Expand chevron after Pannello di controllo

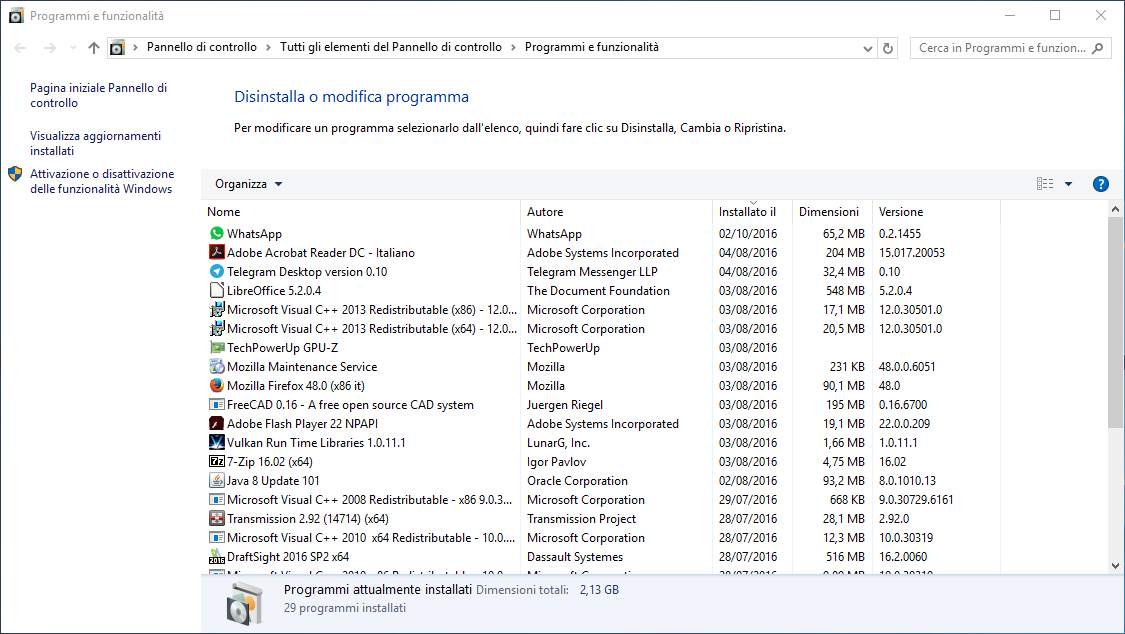[268, 47]
